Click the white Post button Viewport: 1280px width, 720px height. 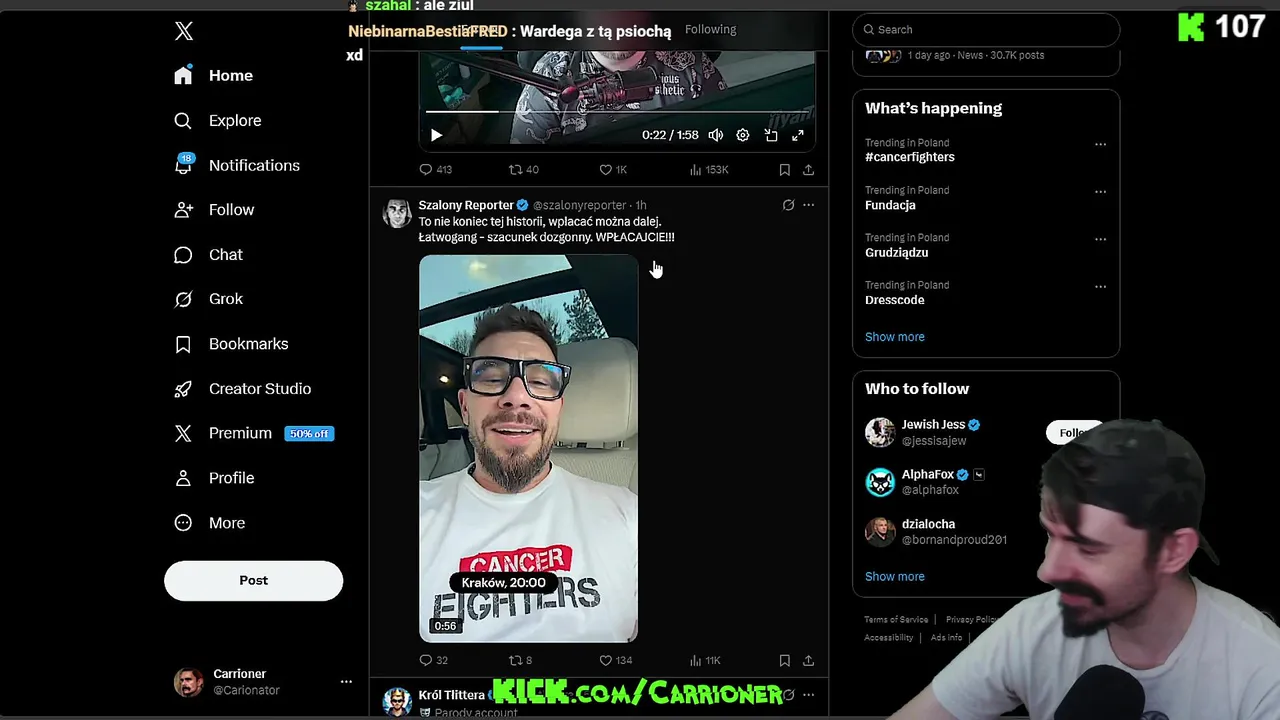pos(253,581)
